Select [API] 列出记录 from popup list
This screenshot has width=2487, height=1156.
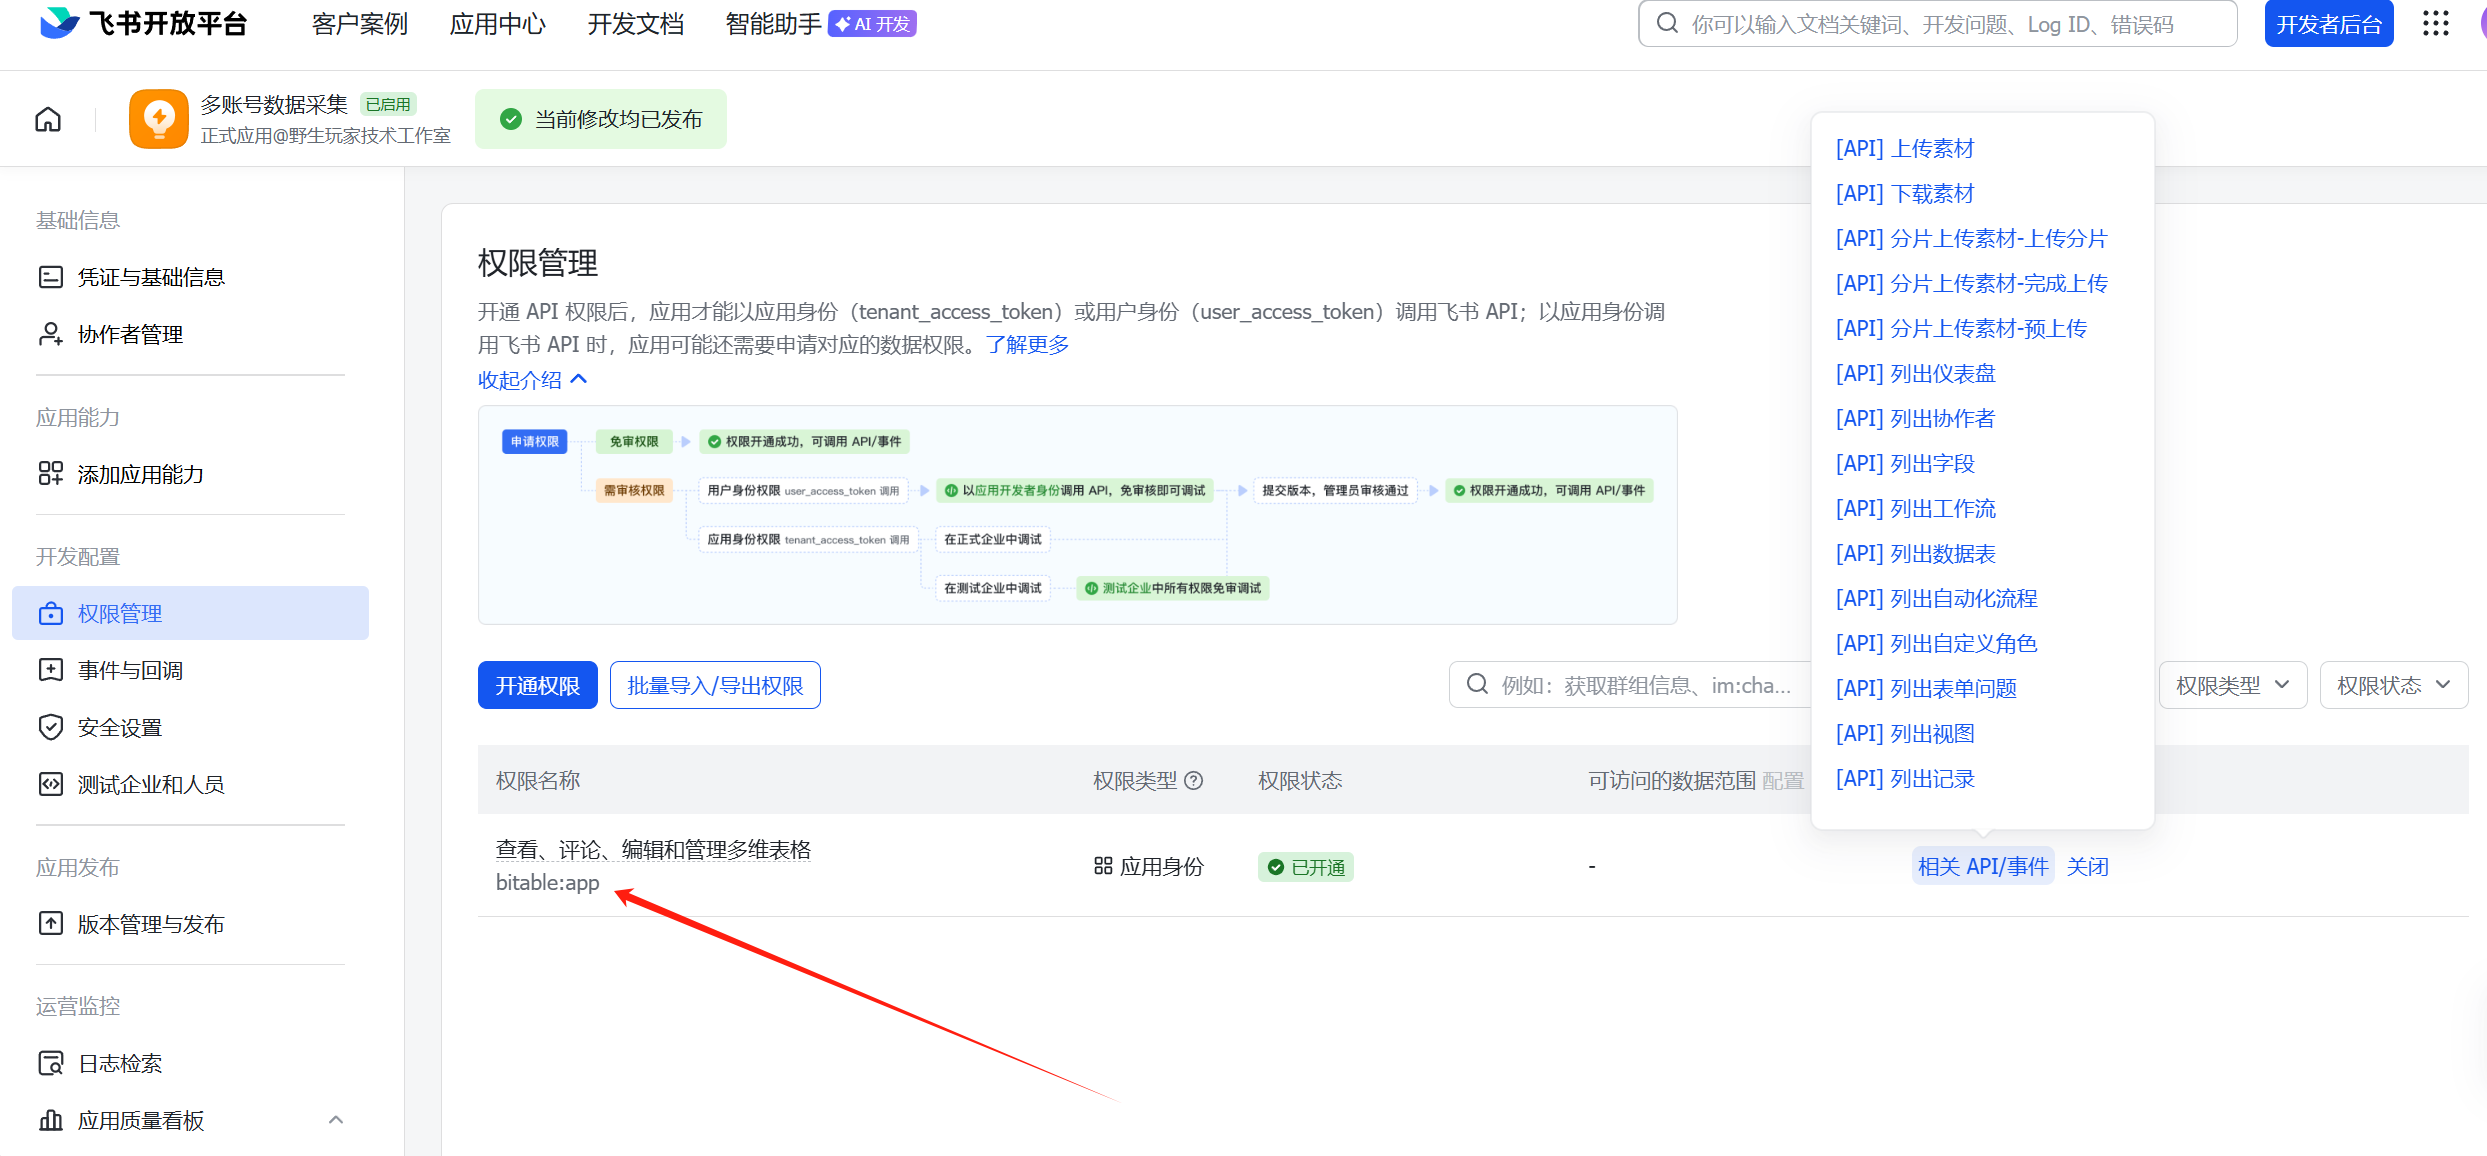point(1905,779)
